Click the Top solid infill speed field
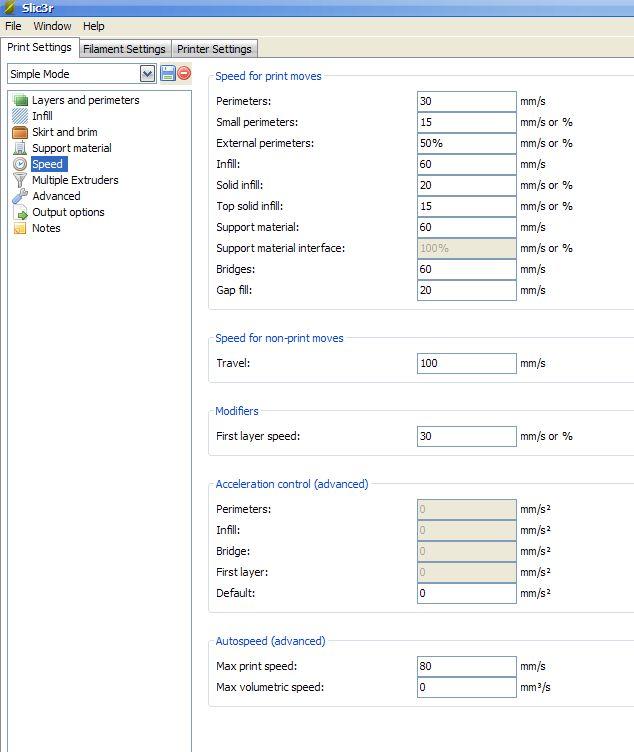This screenshot has height=752, width=634. [467, 206]
